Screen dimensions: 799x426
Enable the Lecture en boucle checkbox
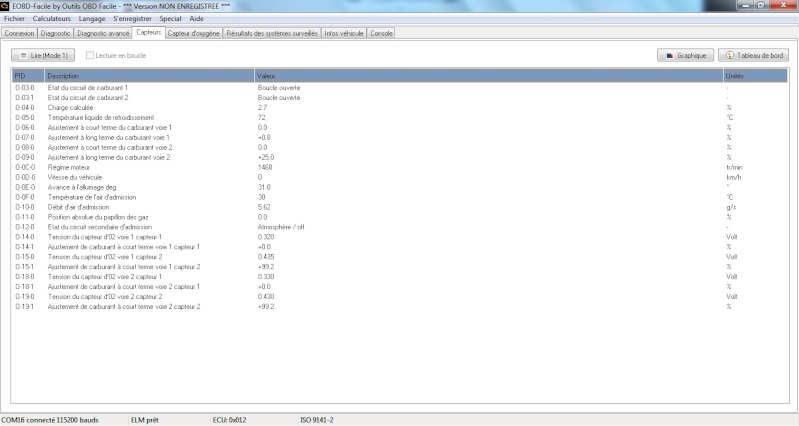[x=90, y=55]
